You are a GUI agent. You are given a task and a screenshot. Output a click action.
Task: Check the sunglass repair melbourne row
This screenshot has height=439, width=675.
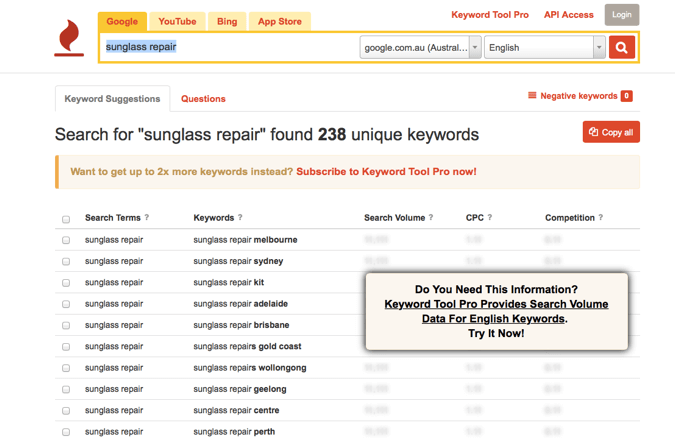point(66,240)
